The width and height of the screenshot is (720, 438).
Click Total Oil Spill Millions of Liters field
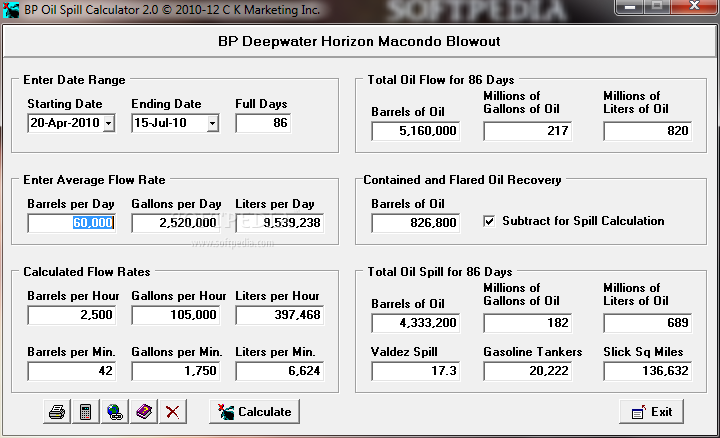[x=647, y=323]
